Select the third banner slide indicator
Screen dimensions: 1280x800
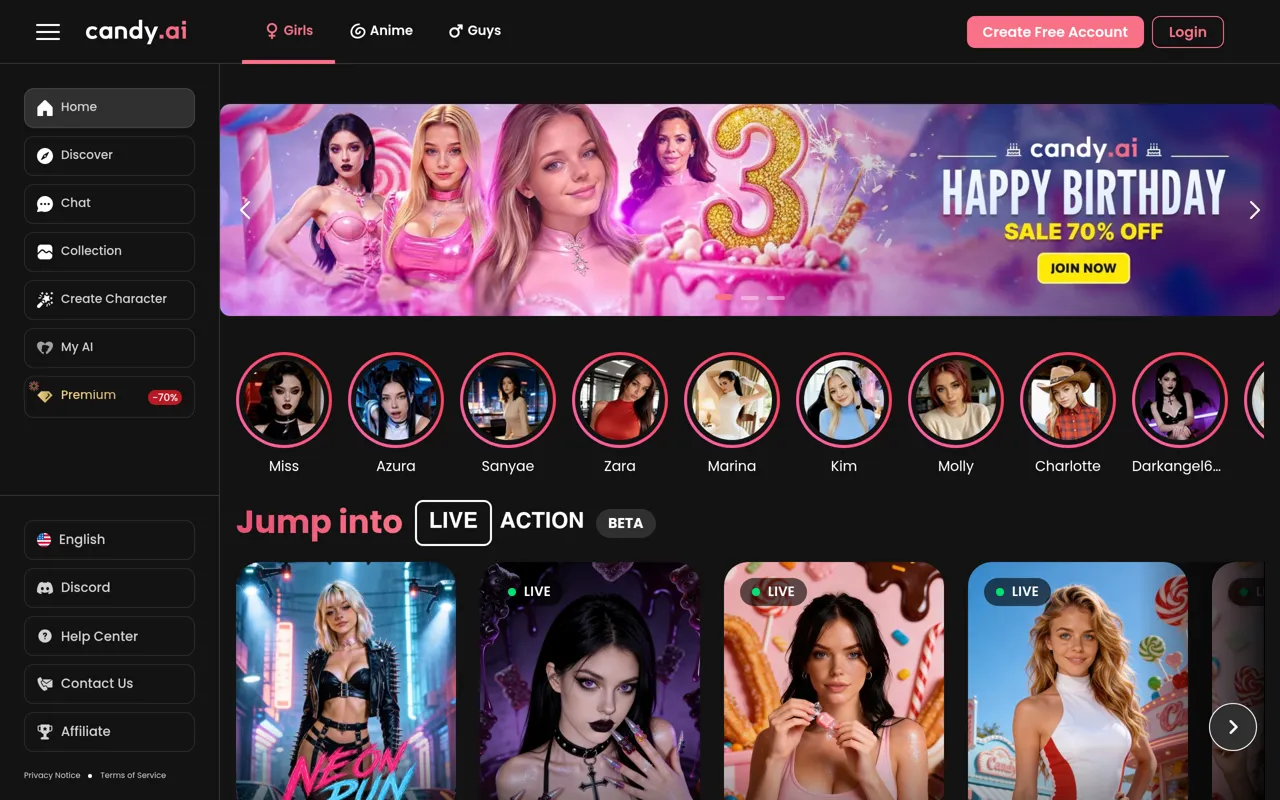point(776,298)
